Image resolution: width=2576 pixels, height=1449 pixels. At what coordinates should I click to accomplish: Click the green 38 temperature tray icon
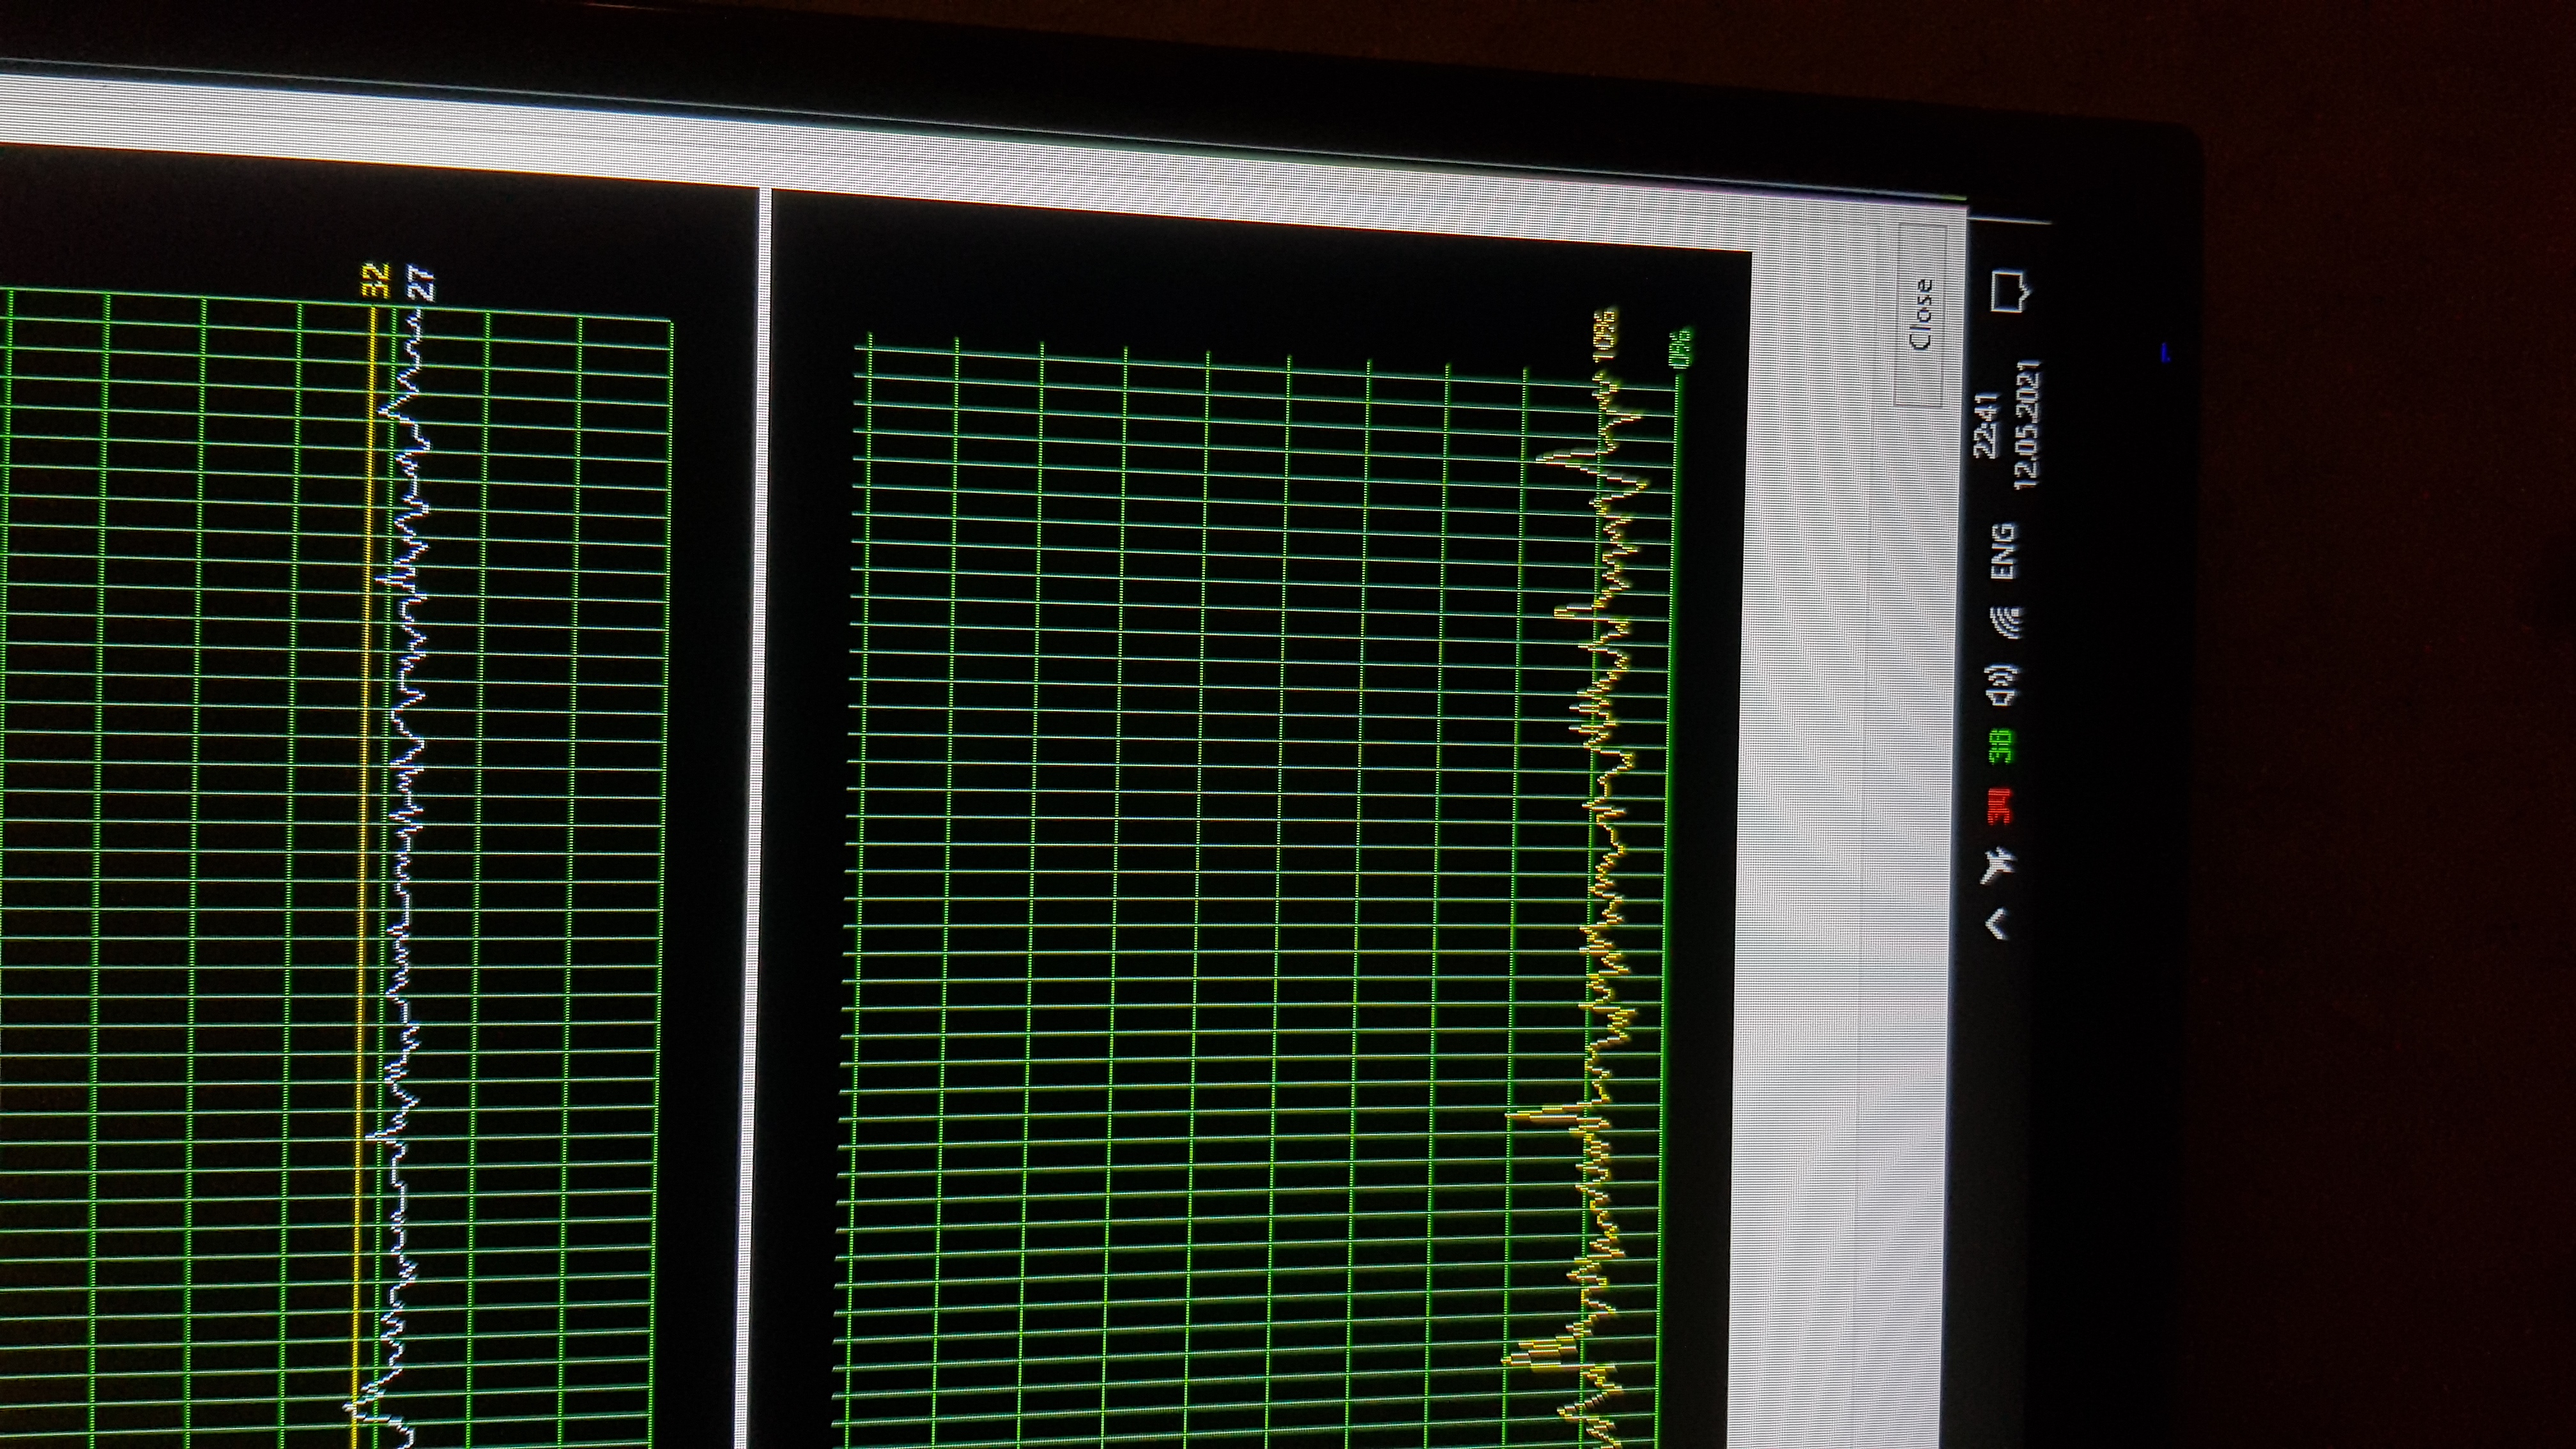[2001, 747]
